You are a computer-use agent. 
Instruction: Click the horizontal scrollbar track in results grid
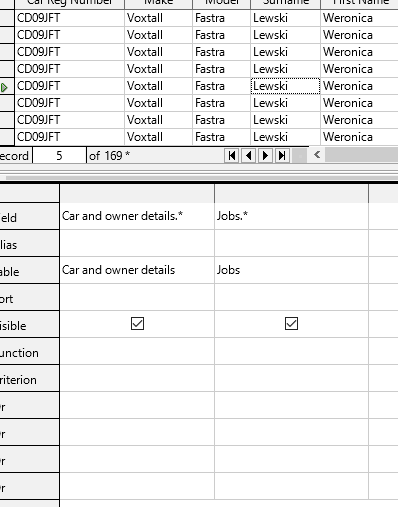coord(362,155)
